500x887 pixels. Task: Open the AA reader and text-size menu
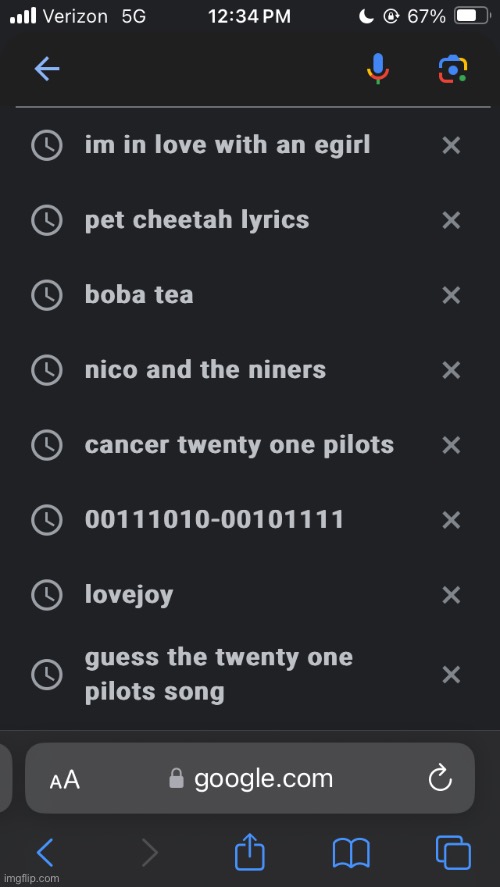tap(64, 780)
